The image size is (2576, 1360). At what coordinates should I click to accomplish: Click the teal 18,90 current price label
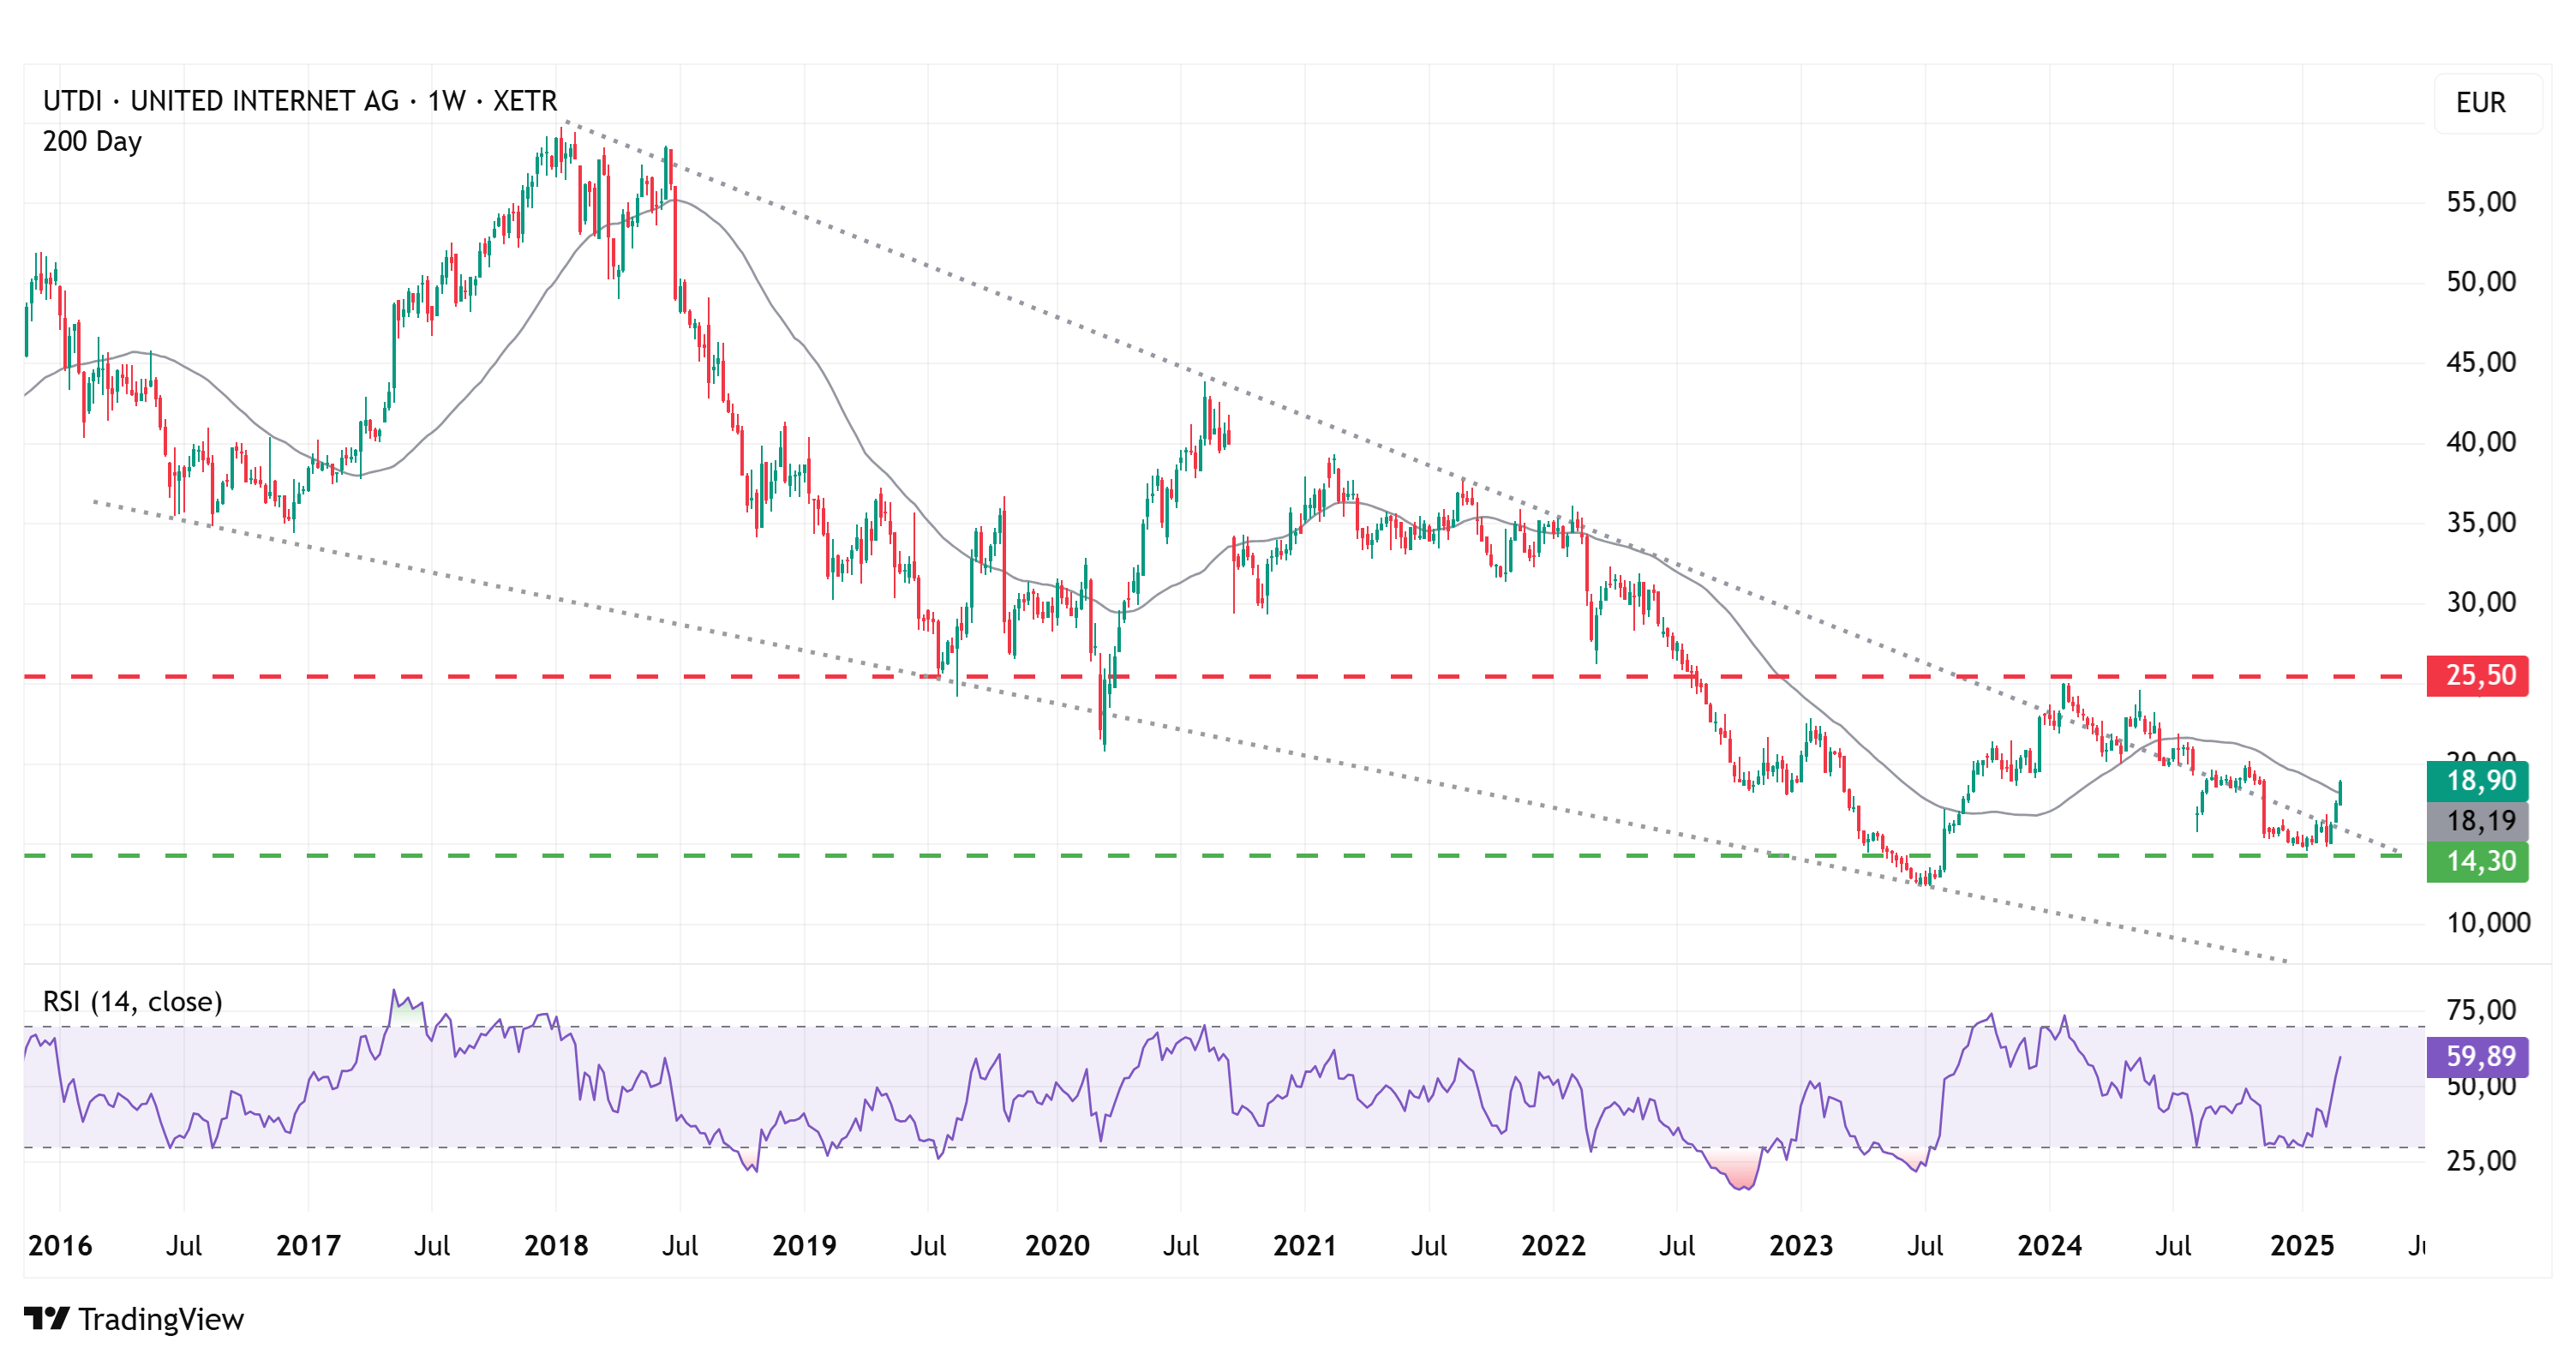pyautogui.click(x=2477, y=781)
